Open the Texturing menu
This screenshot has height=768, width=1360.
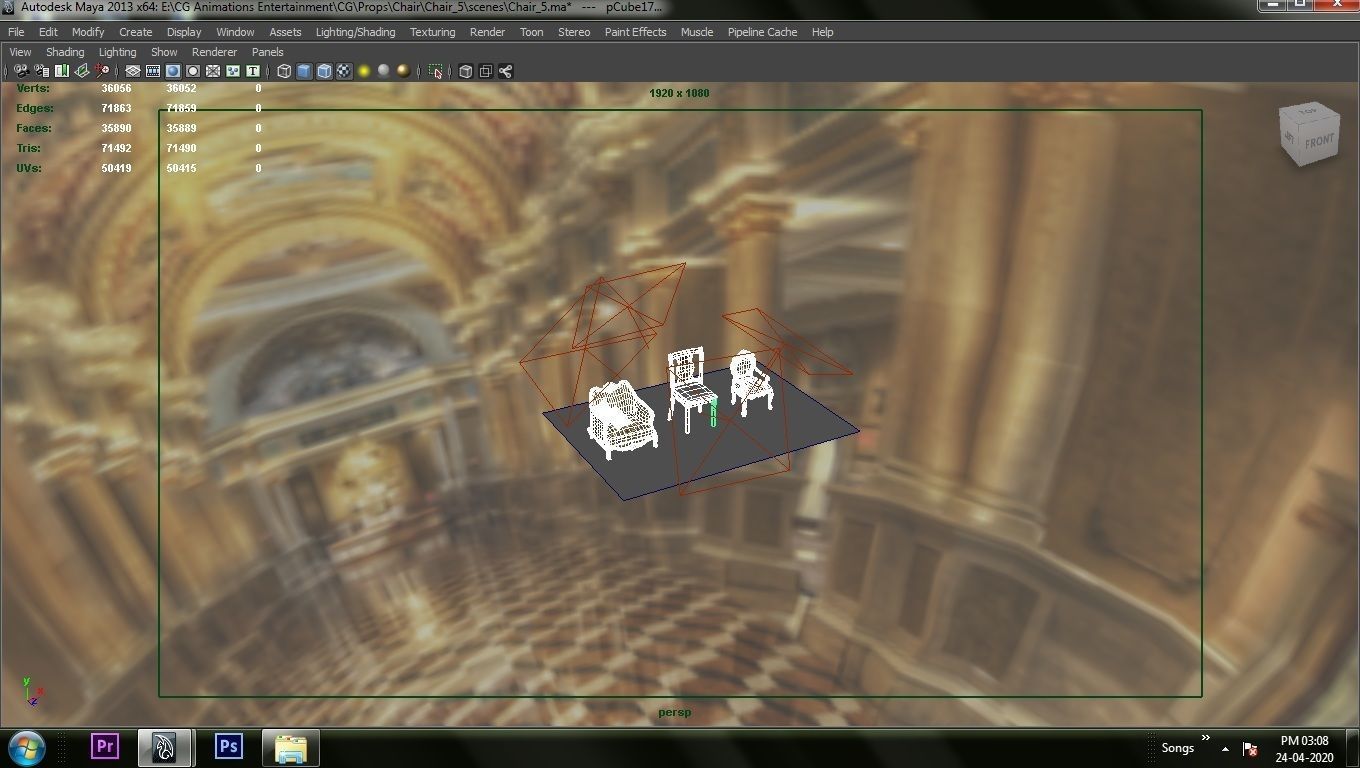click(x=432, y=32)
